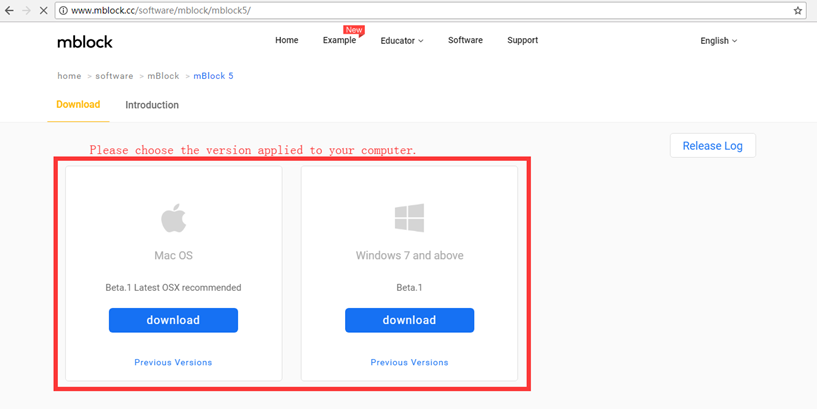Open the mblock logo homepage
Viewport: 817px width, 409px height.
(85, 42)
